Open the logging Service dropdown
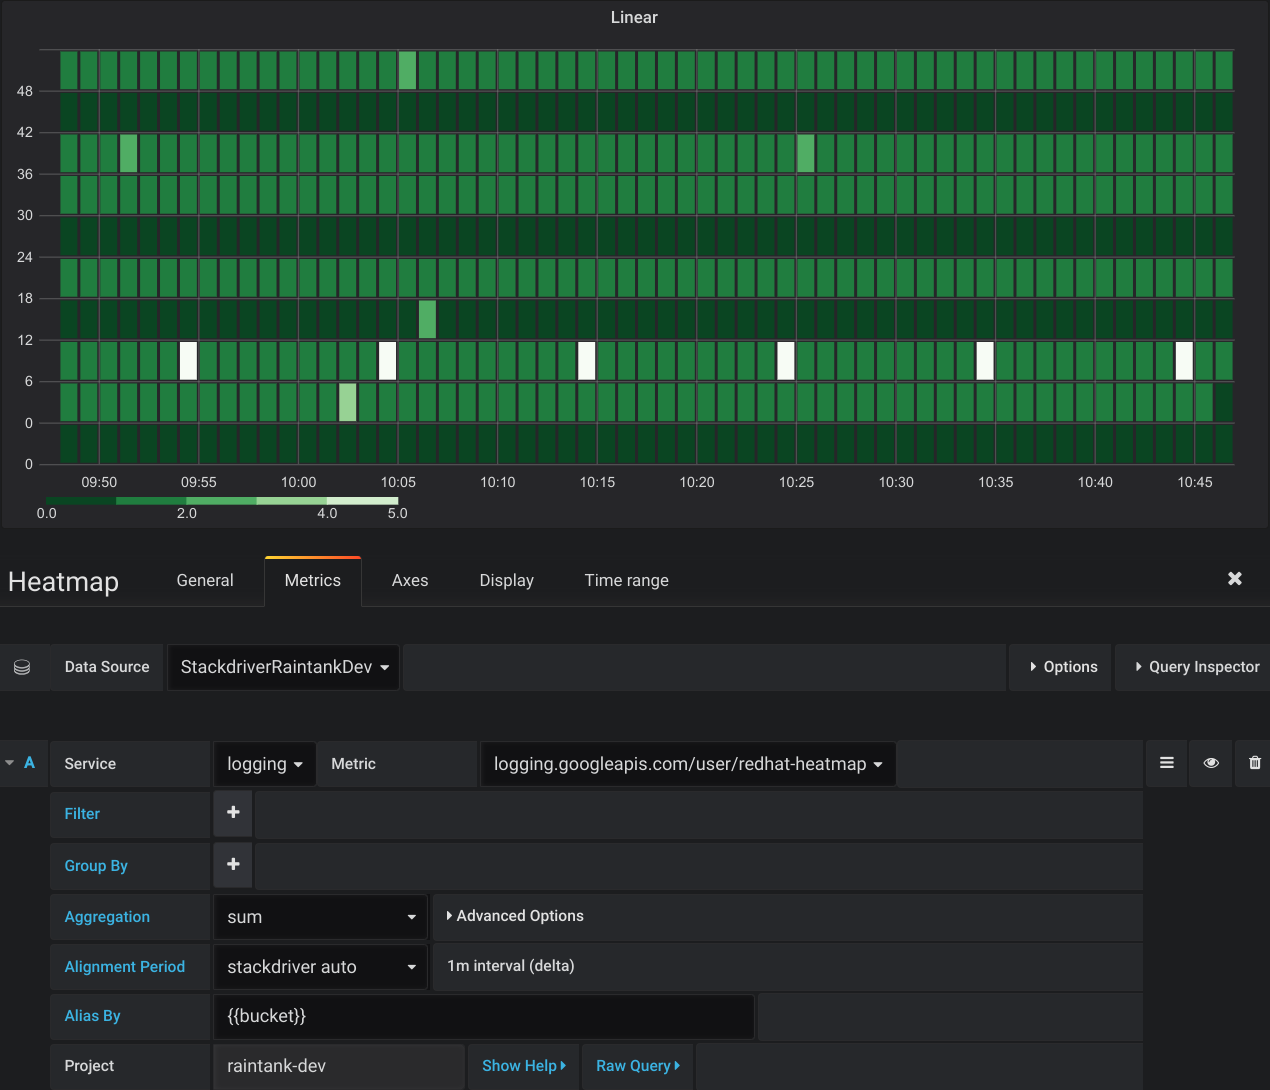1270x1090 pixels. coord(264,764)
